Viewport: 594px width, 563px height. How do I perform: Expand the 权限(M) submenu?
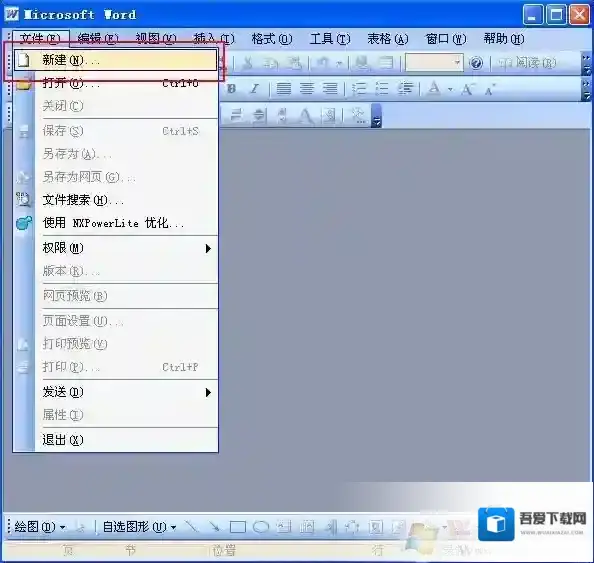click(116, 248)
